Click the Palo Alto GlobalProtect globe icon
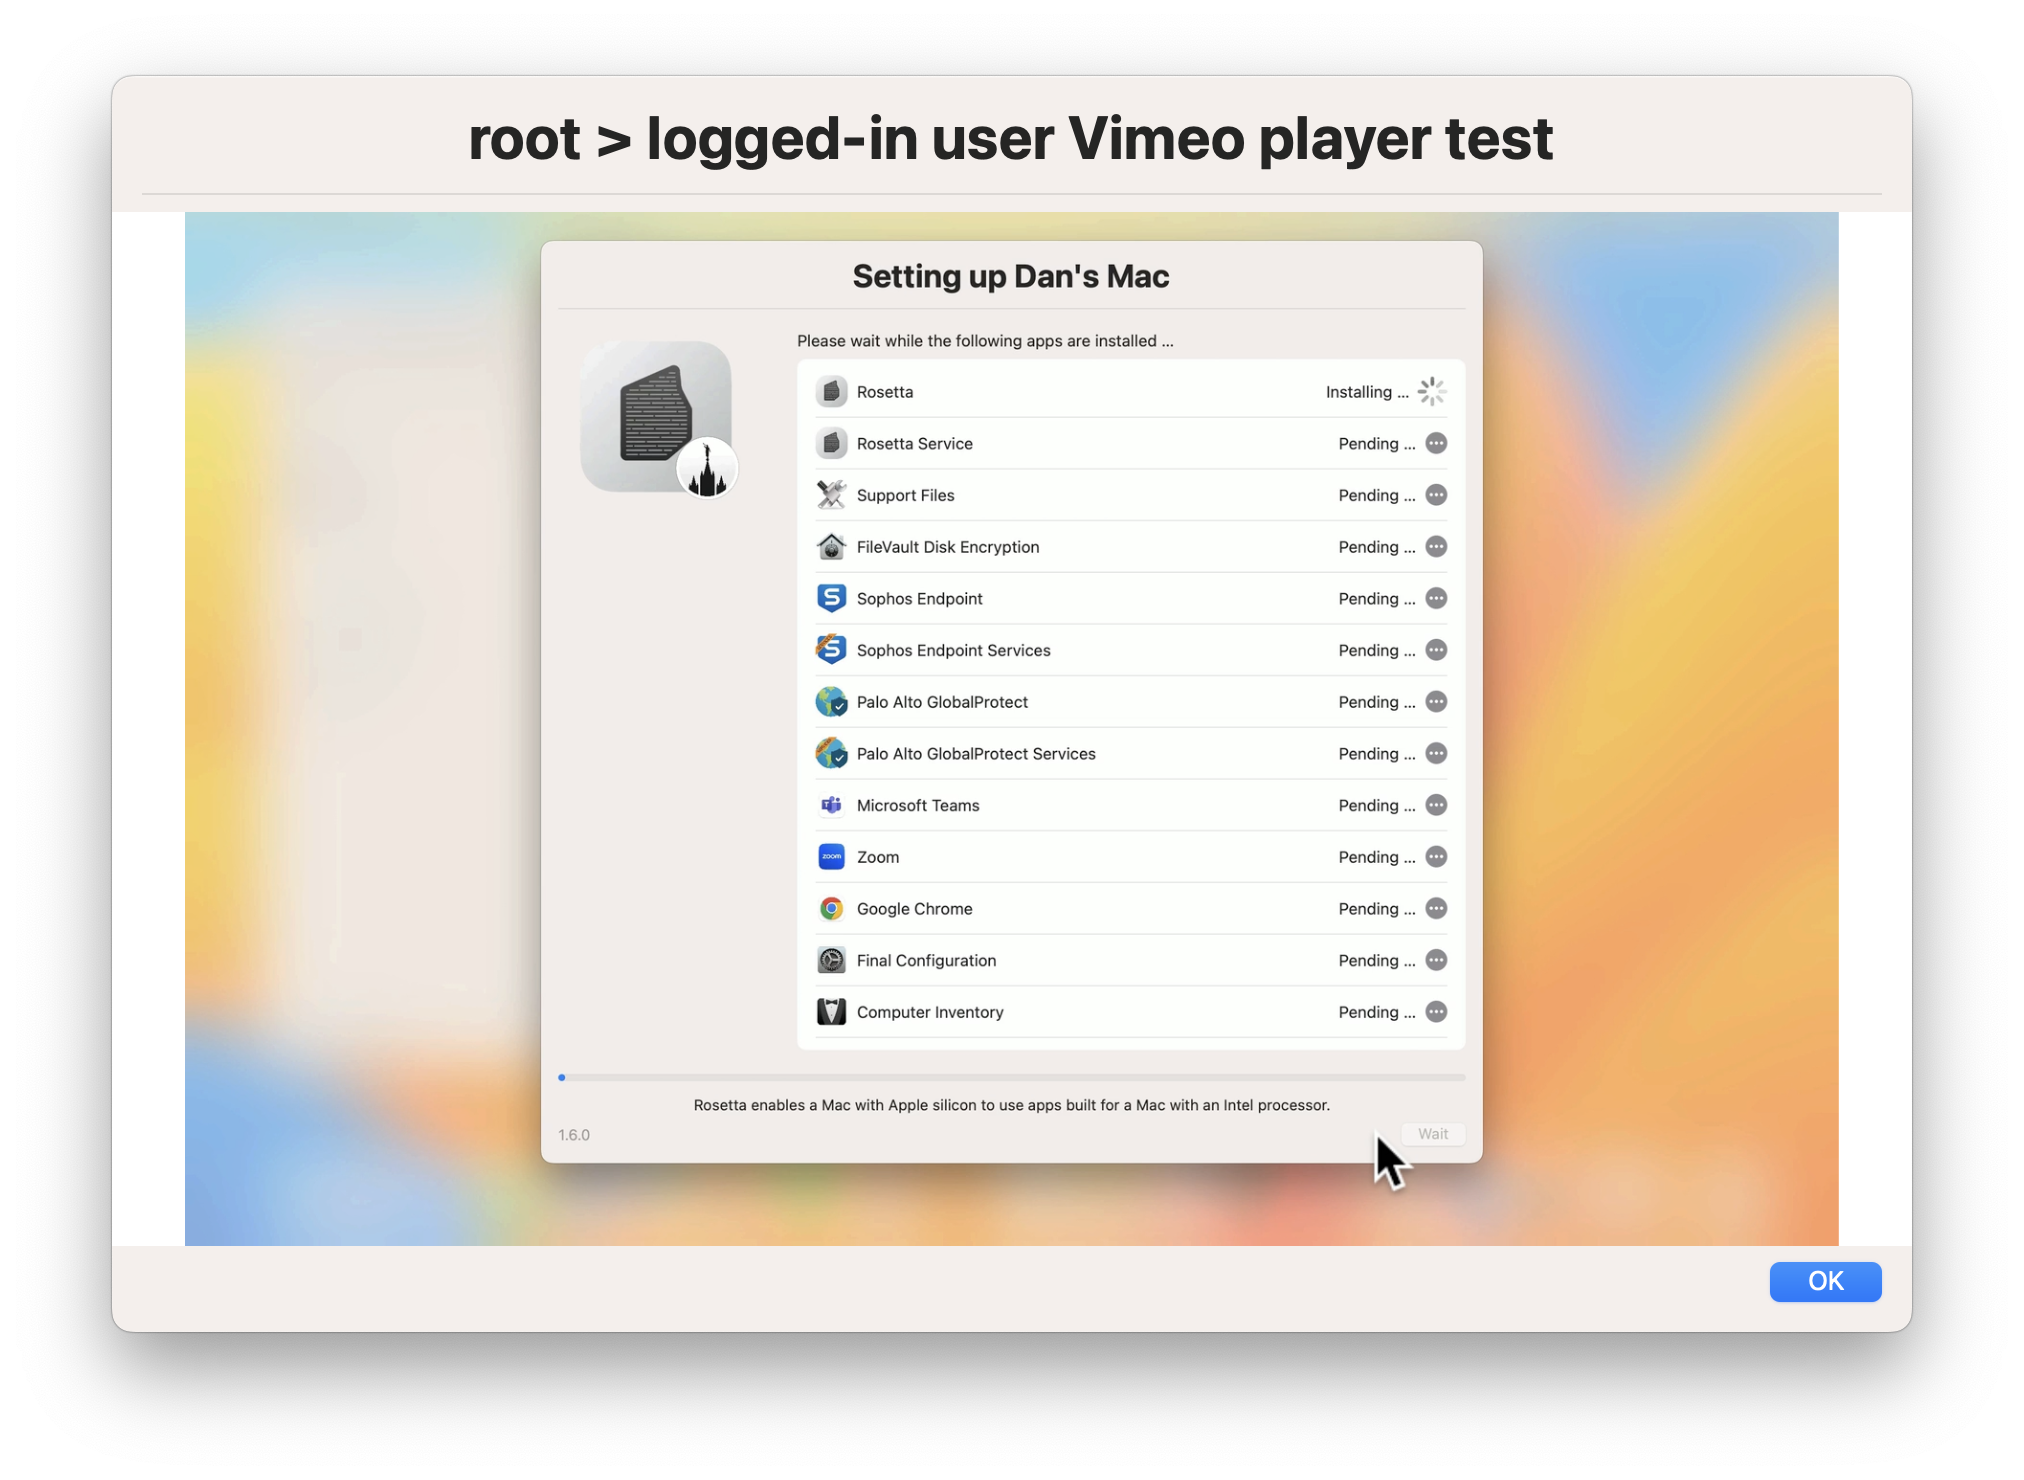This screenshot has width=2024, height=1480. click(832, 702)
